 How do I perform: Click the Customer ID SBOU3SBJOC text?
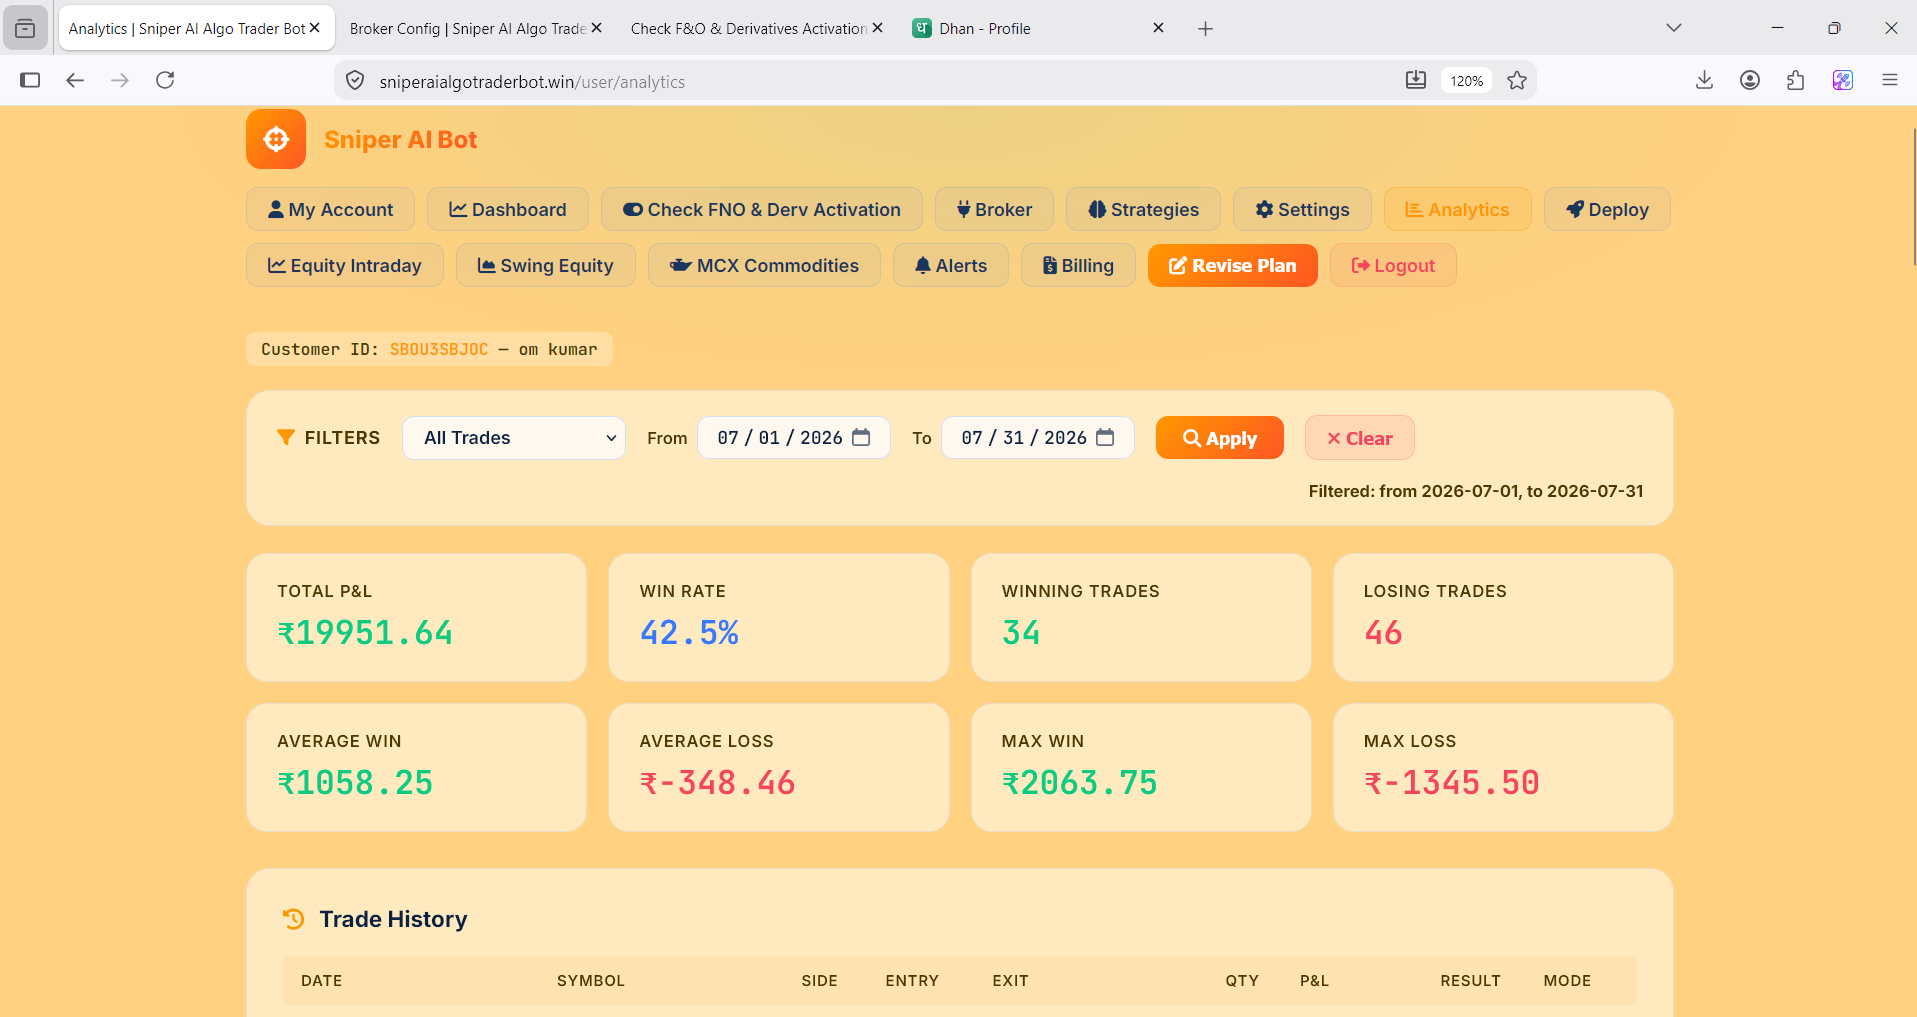click(439, 349)
